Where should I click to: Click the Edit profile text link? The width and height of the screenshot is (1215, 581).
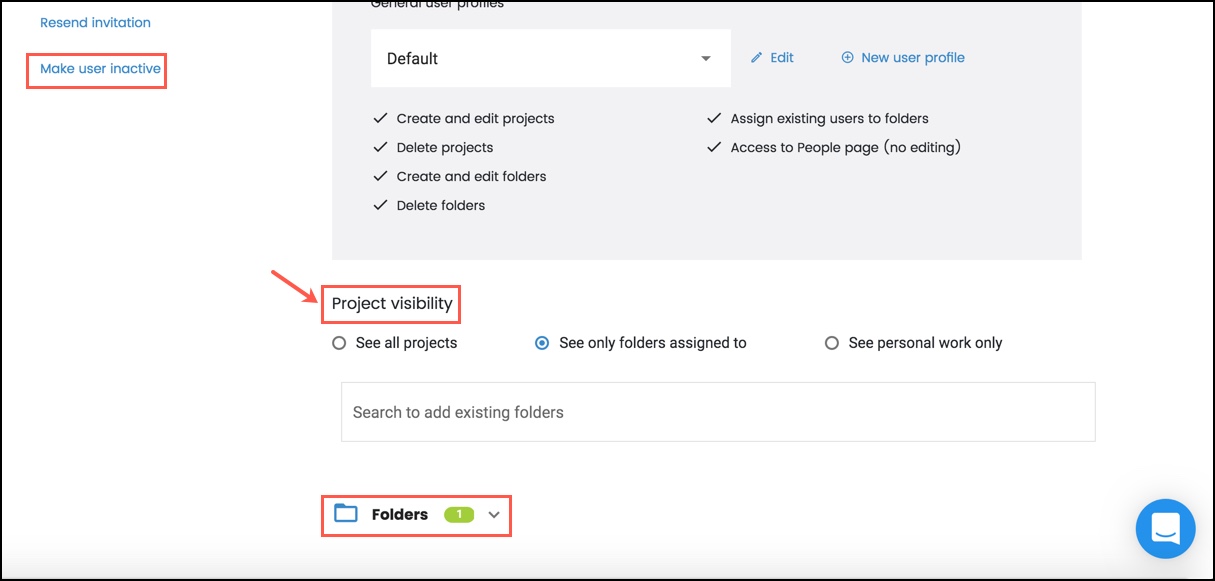coord(782,58)
